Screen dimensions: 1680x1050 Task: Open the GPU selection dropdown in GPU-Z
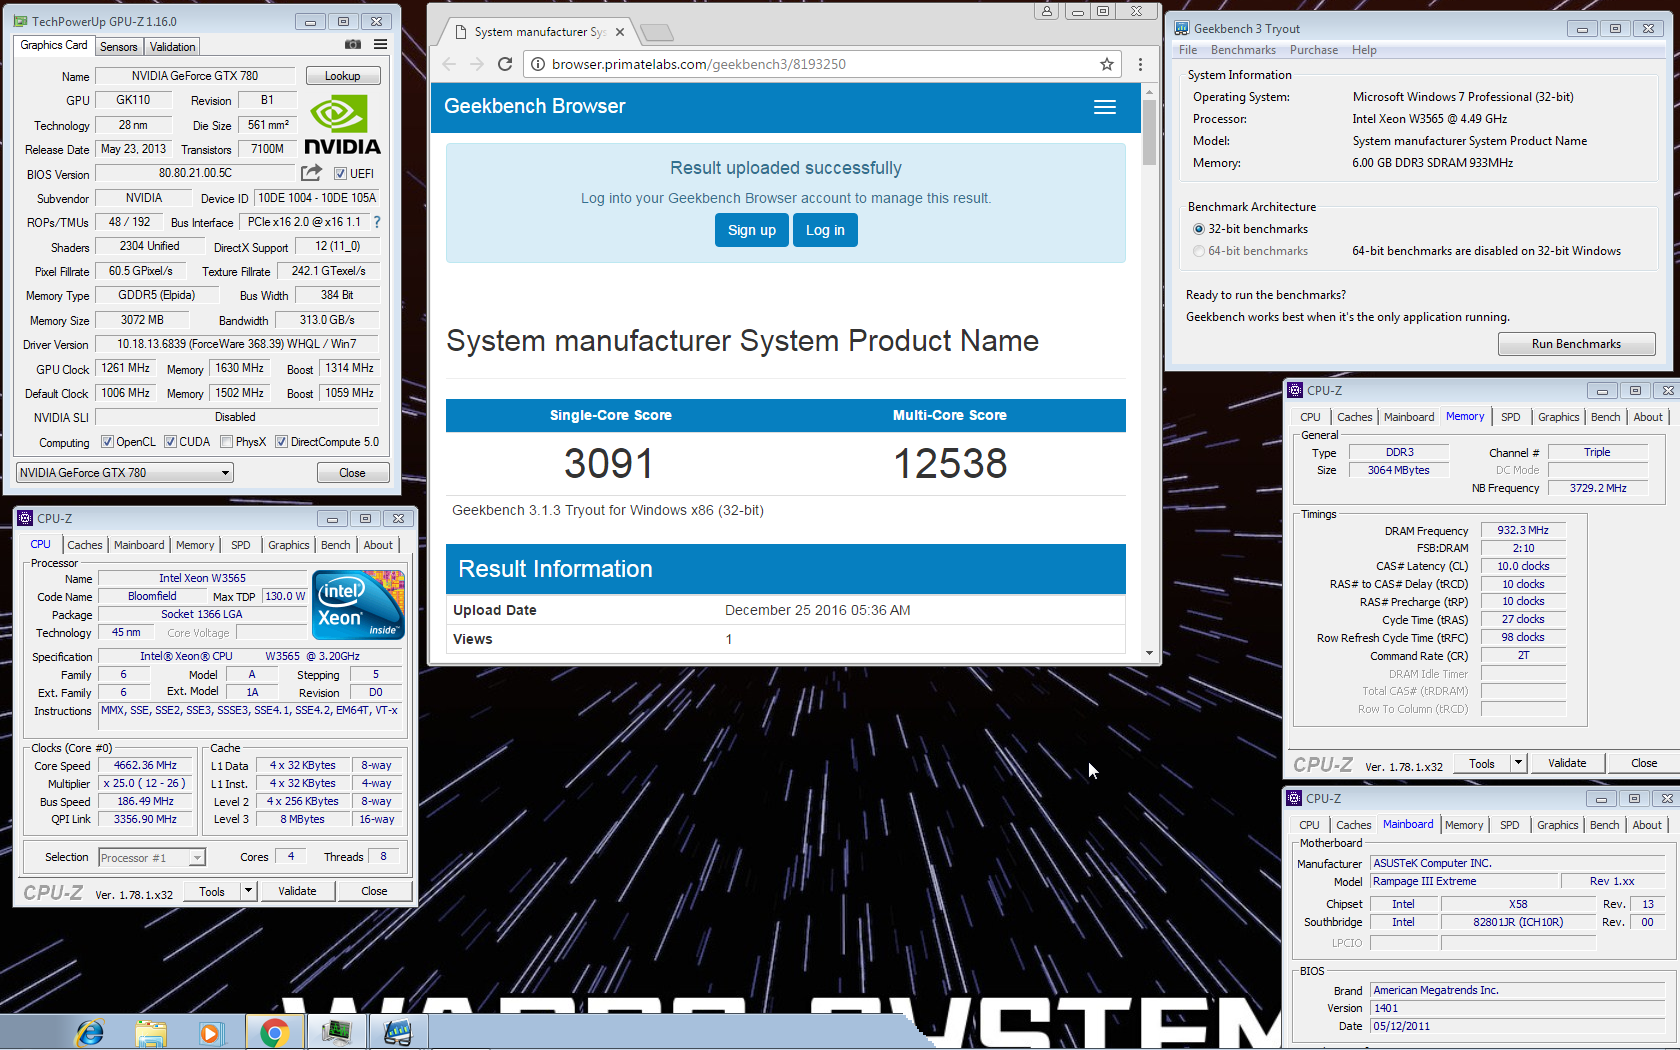(125, 472)
